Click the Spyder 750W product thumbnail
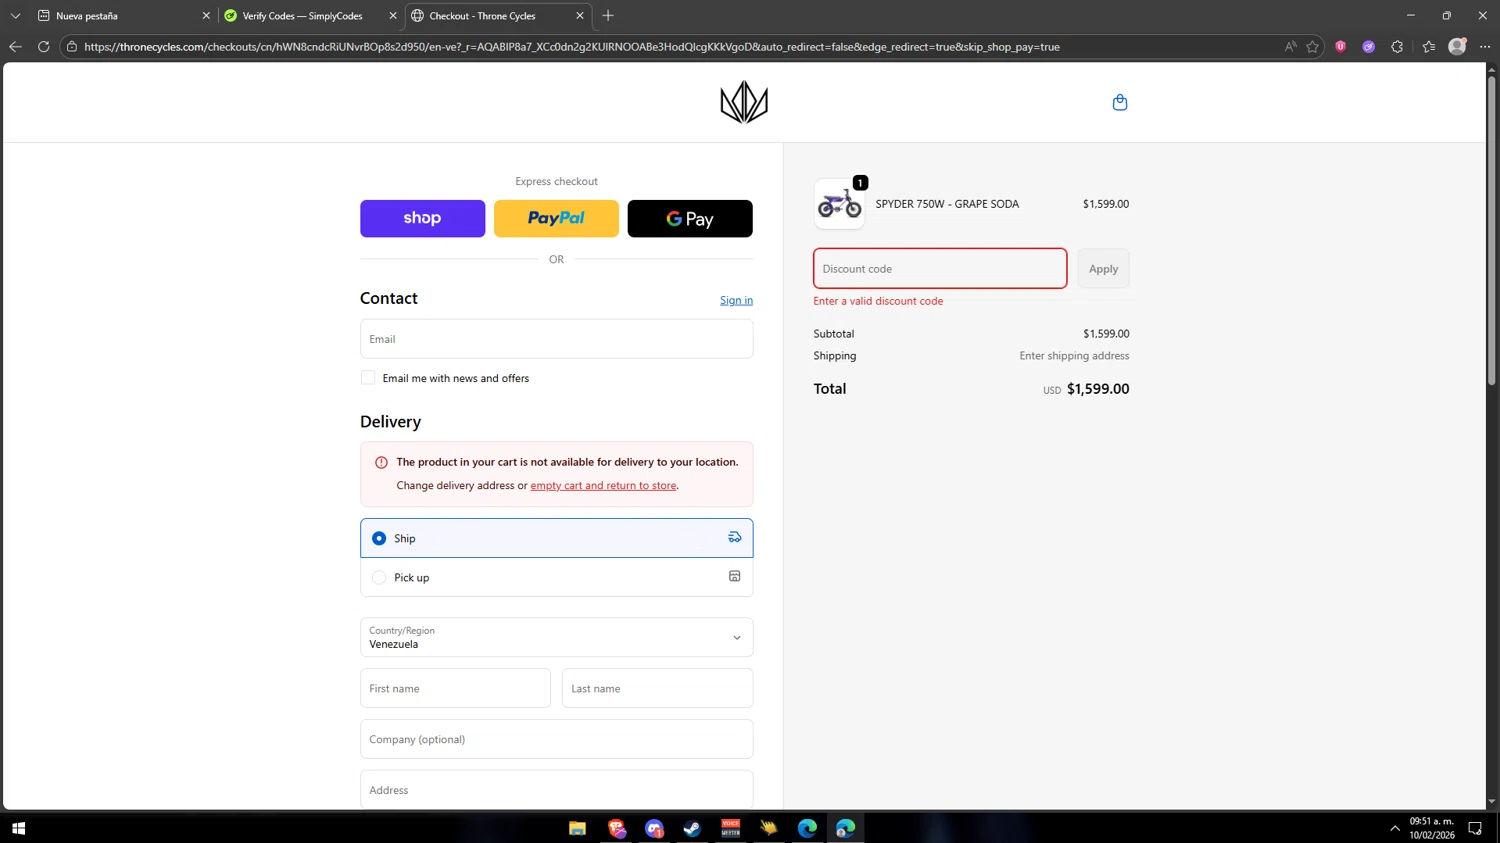1500x843 pixels. [x=839, y=204]
